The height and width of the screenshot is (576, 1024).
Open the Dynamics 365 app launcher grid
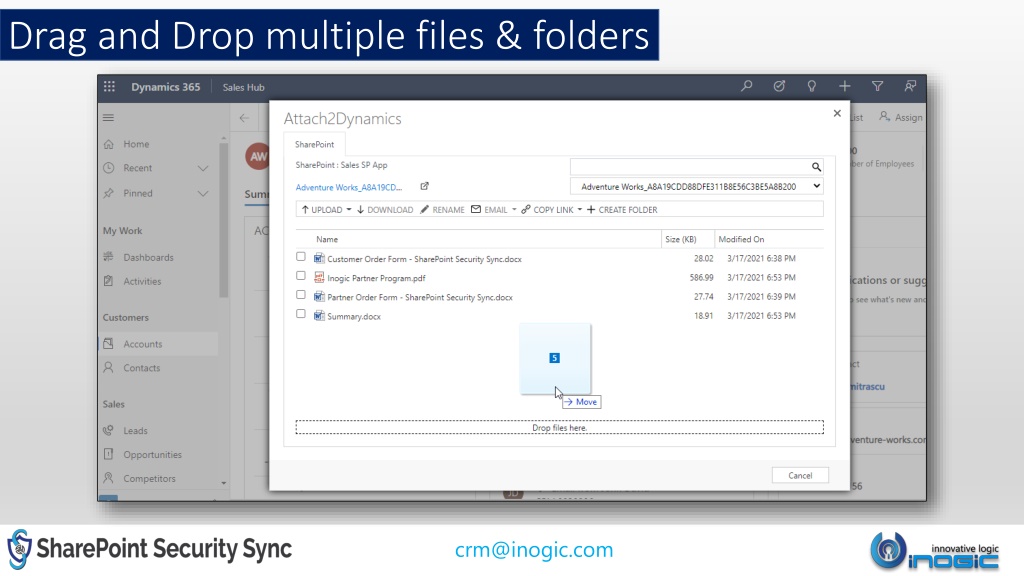coord(109,87)
